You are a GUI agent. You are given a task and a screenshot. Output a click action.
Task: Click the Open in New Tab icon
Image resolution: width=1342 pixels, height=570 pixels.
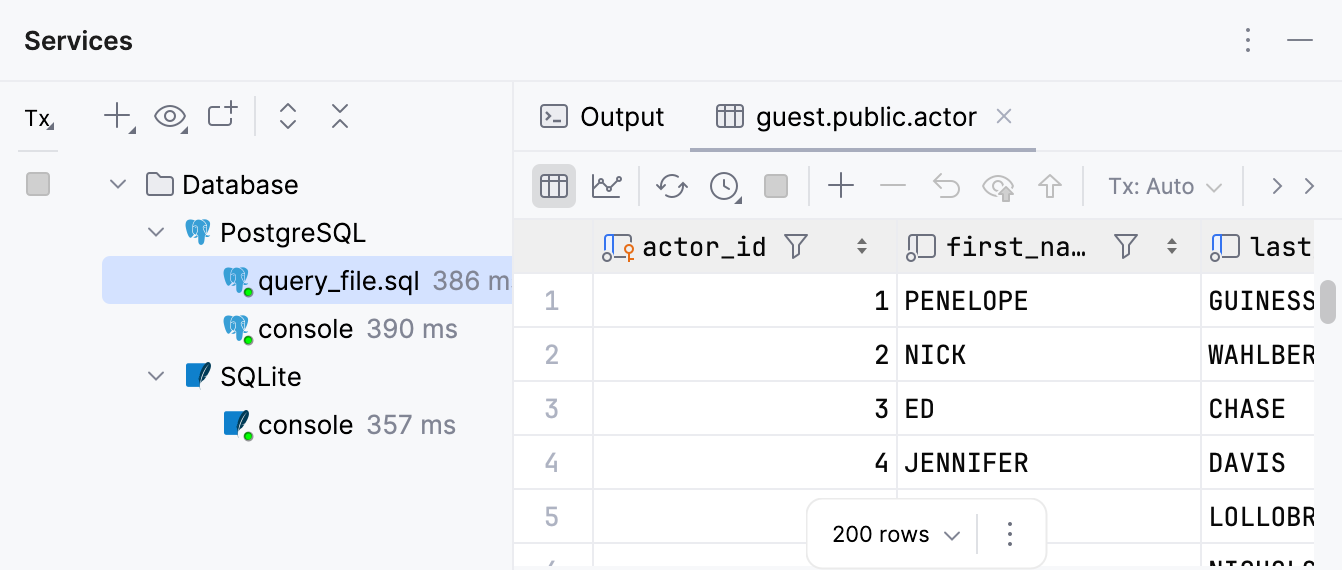222,115
